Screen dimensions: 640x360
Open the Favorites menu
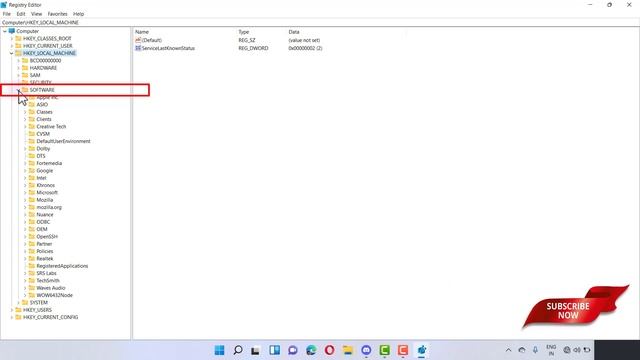pyautogui.click(x=57, y=14)
